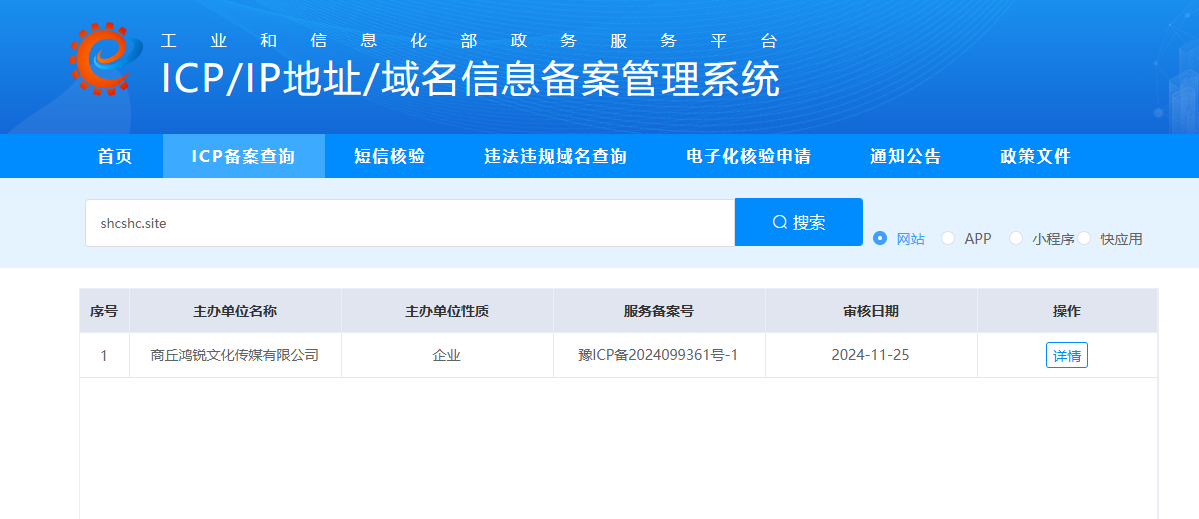This screenshot has width=1199, height=519.
Task: Choose the 快应用 radio option
Action: (1084, 238)
